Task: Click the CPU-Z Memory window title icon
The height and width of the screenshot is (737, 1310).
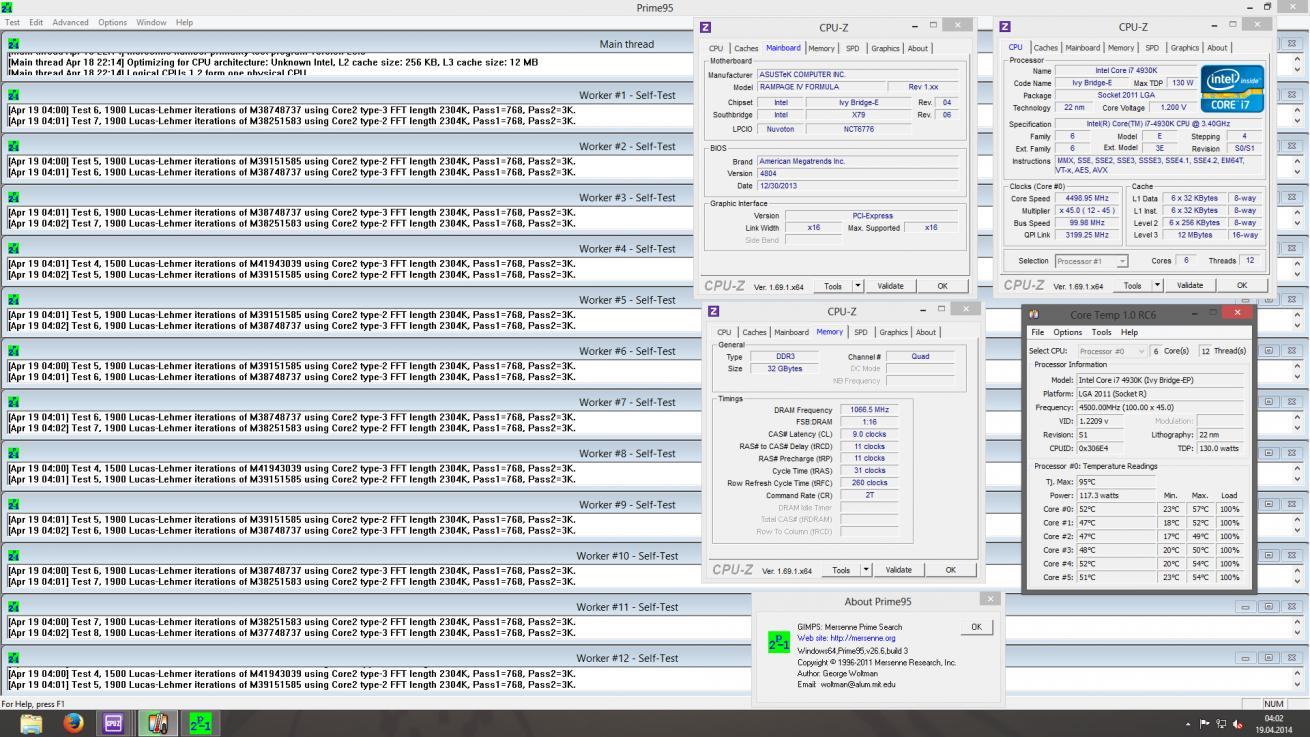Action: [x=714, y=311]
